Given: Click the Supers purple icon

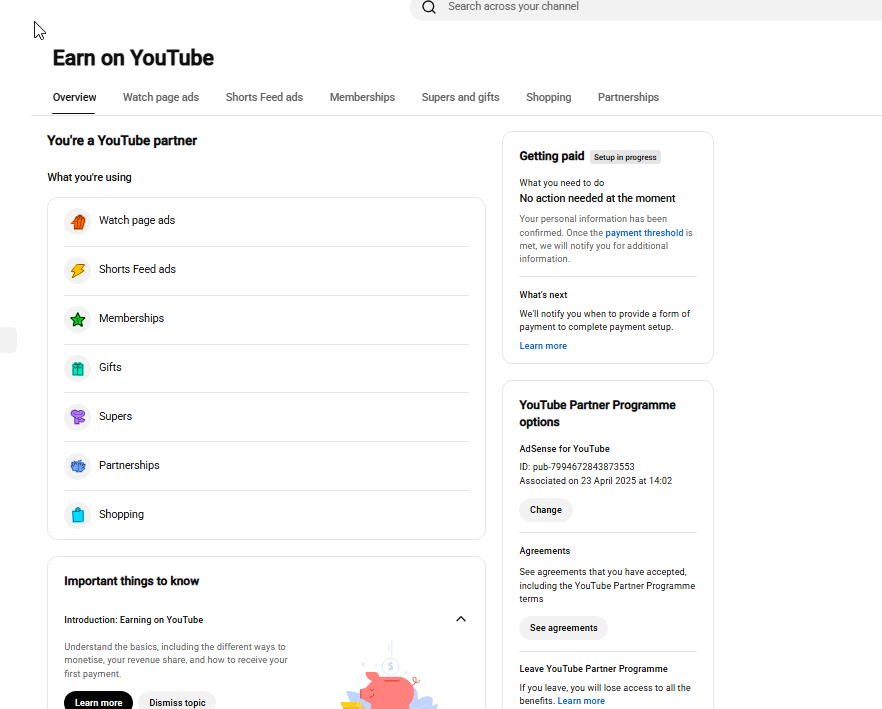Looking at the screenshot, I should coord(78,417).
